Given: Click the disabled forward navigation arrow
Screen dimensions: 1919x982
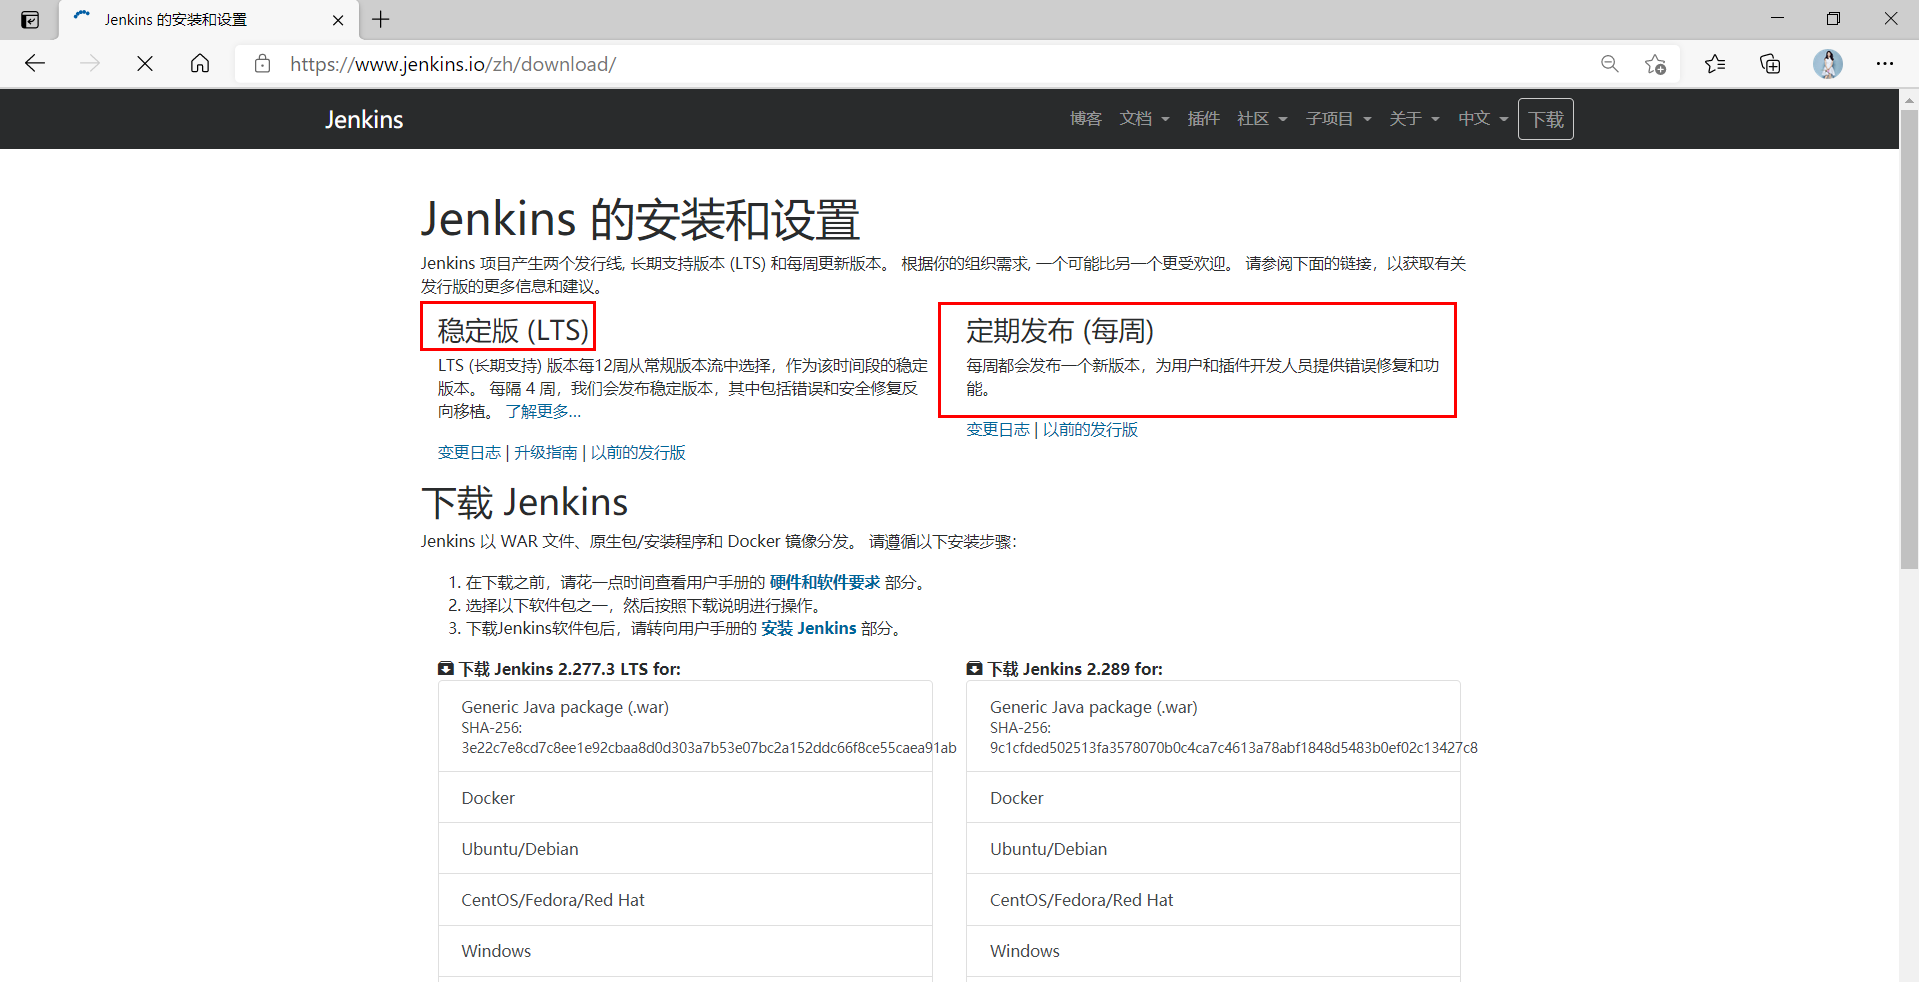Looking at the screenshot, I should [90, 64].
